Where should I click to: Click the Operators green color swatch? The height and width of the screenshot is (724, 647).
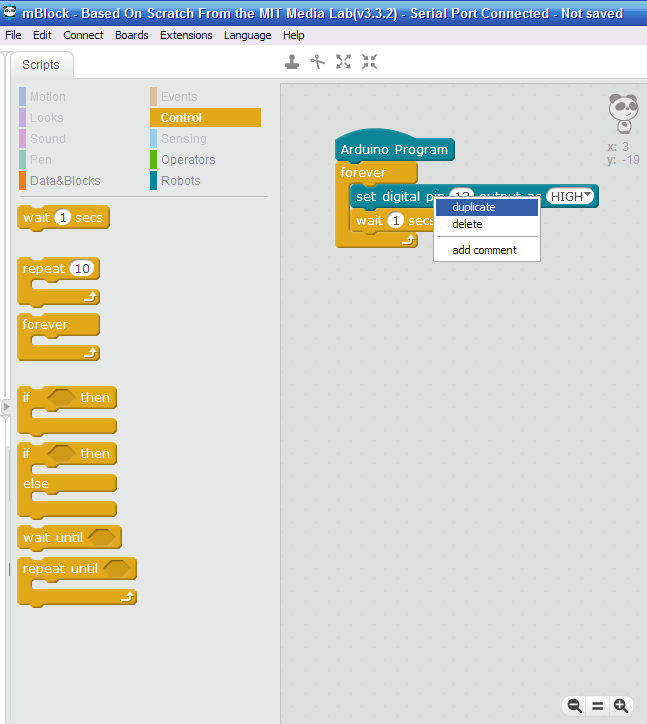pyautogui.click(x=153, y=160)
